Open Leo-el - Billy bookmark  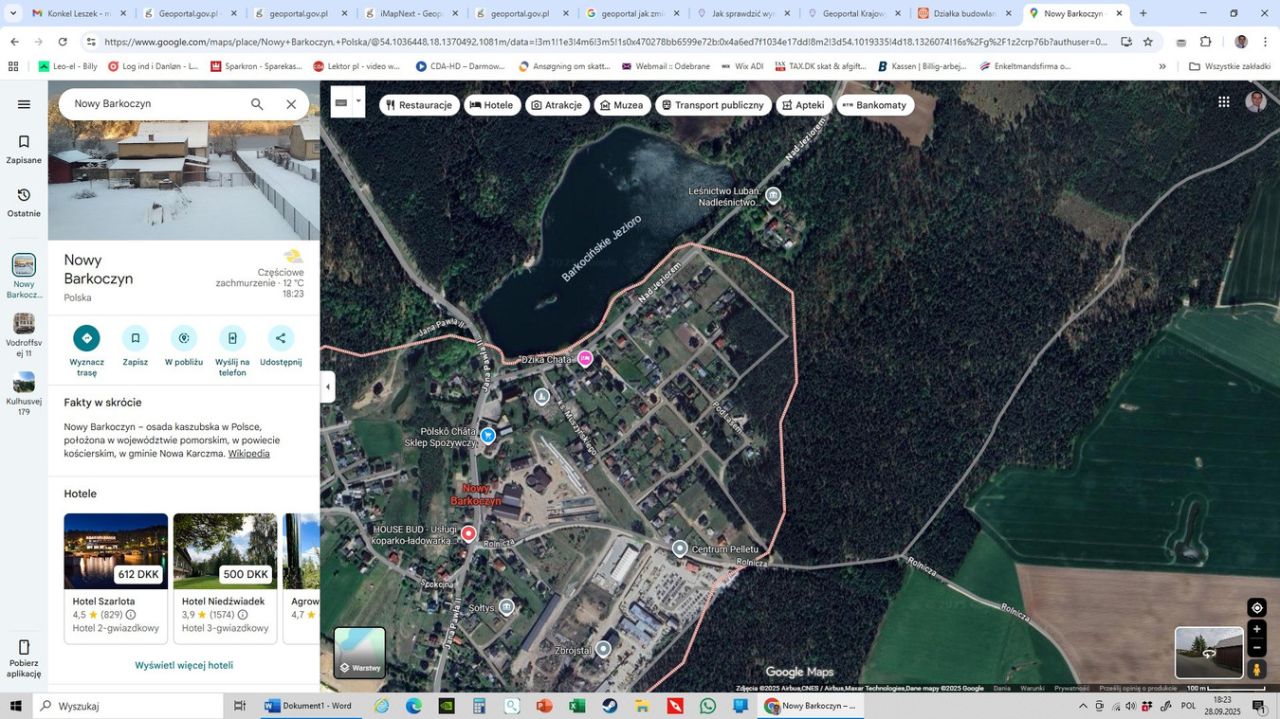point(68,66)
